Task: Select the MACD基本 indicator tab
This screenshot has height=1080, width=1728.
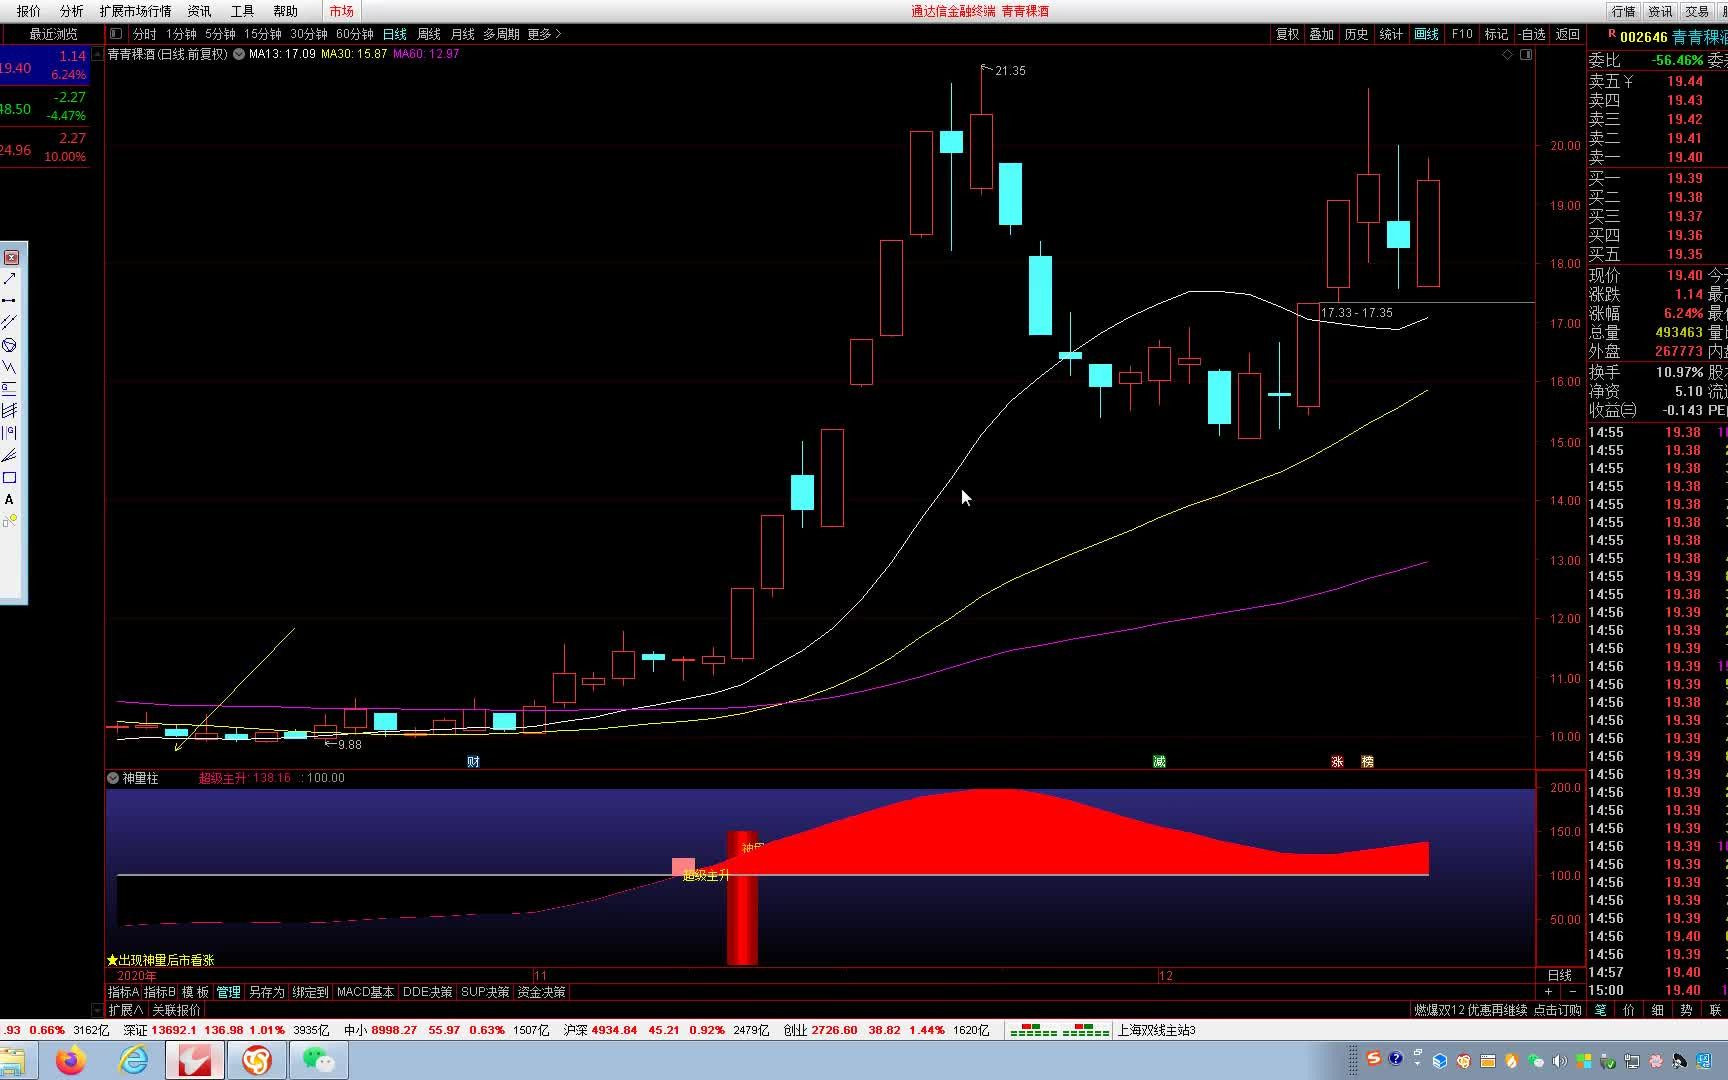Action: [x=365, y=992]
